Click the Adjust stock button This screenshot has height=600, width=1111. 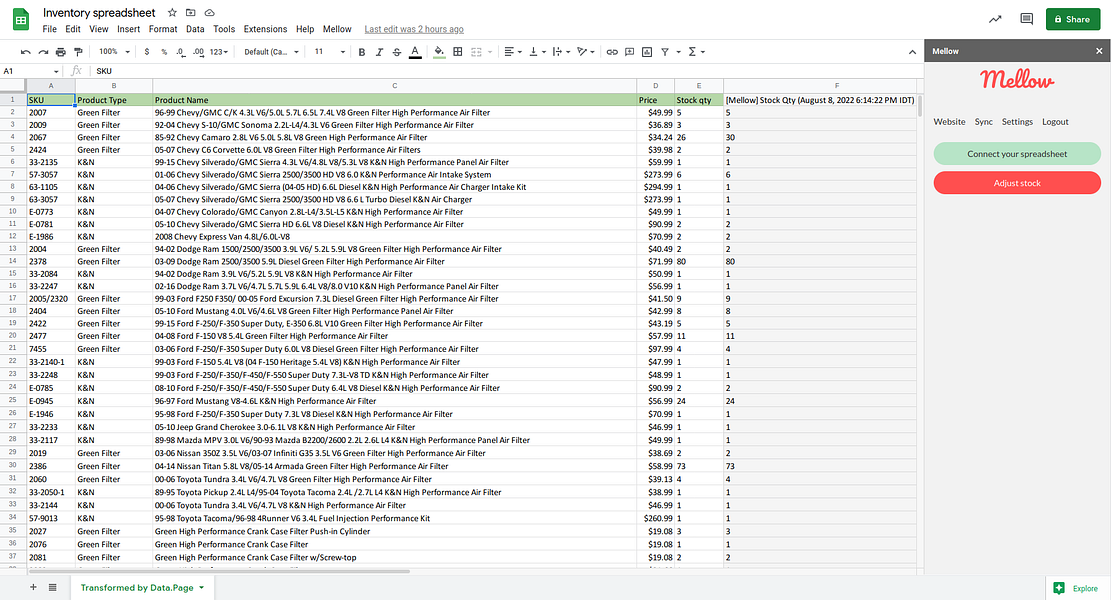pos(1017,183)
